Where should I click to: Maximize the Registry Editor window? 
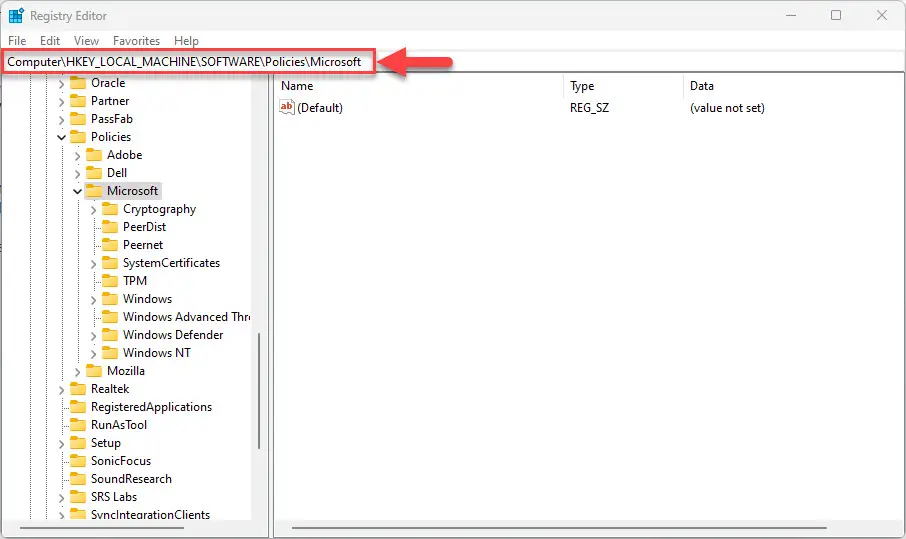pyautogui.click(x=836, y=16)
